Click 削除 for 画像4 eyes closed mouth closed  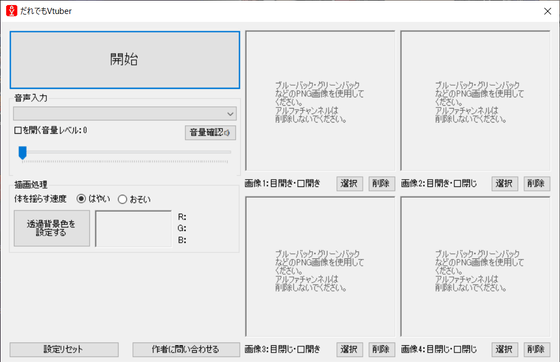[x=536, y=350]
